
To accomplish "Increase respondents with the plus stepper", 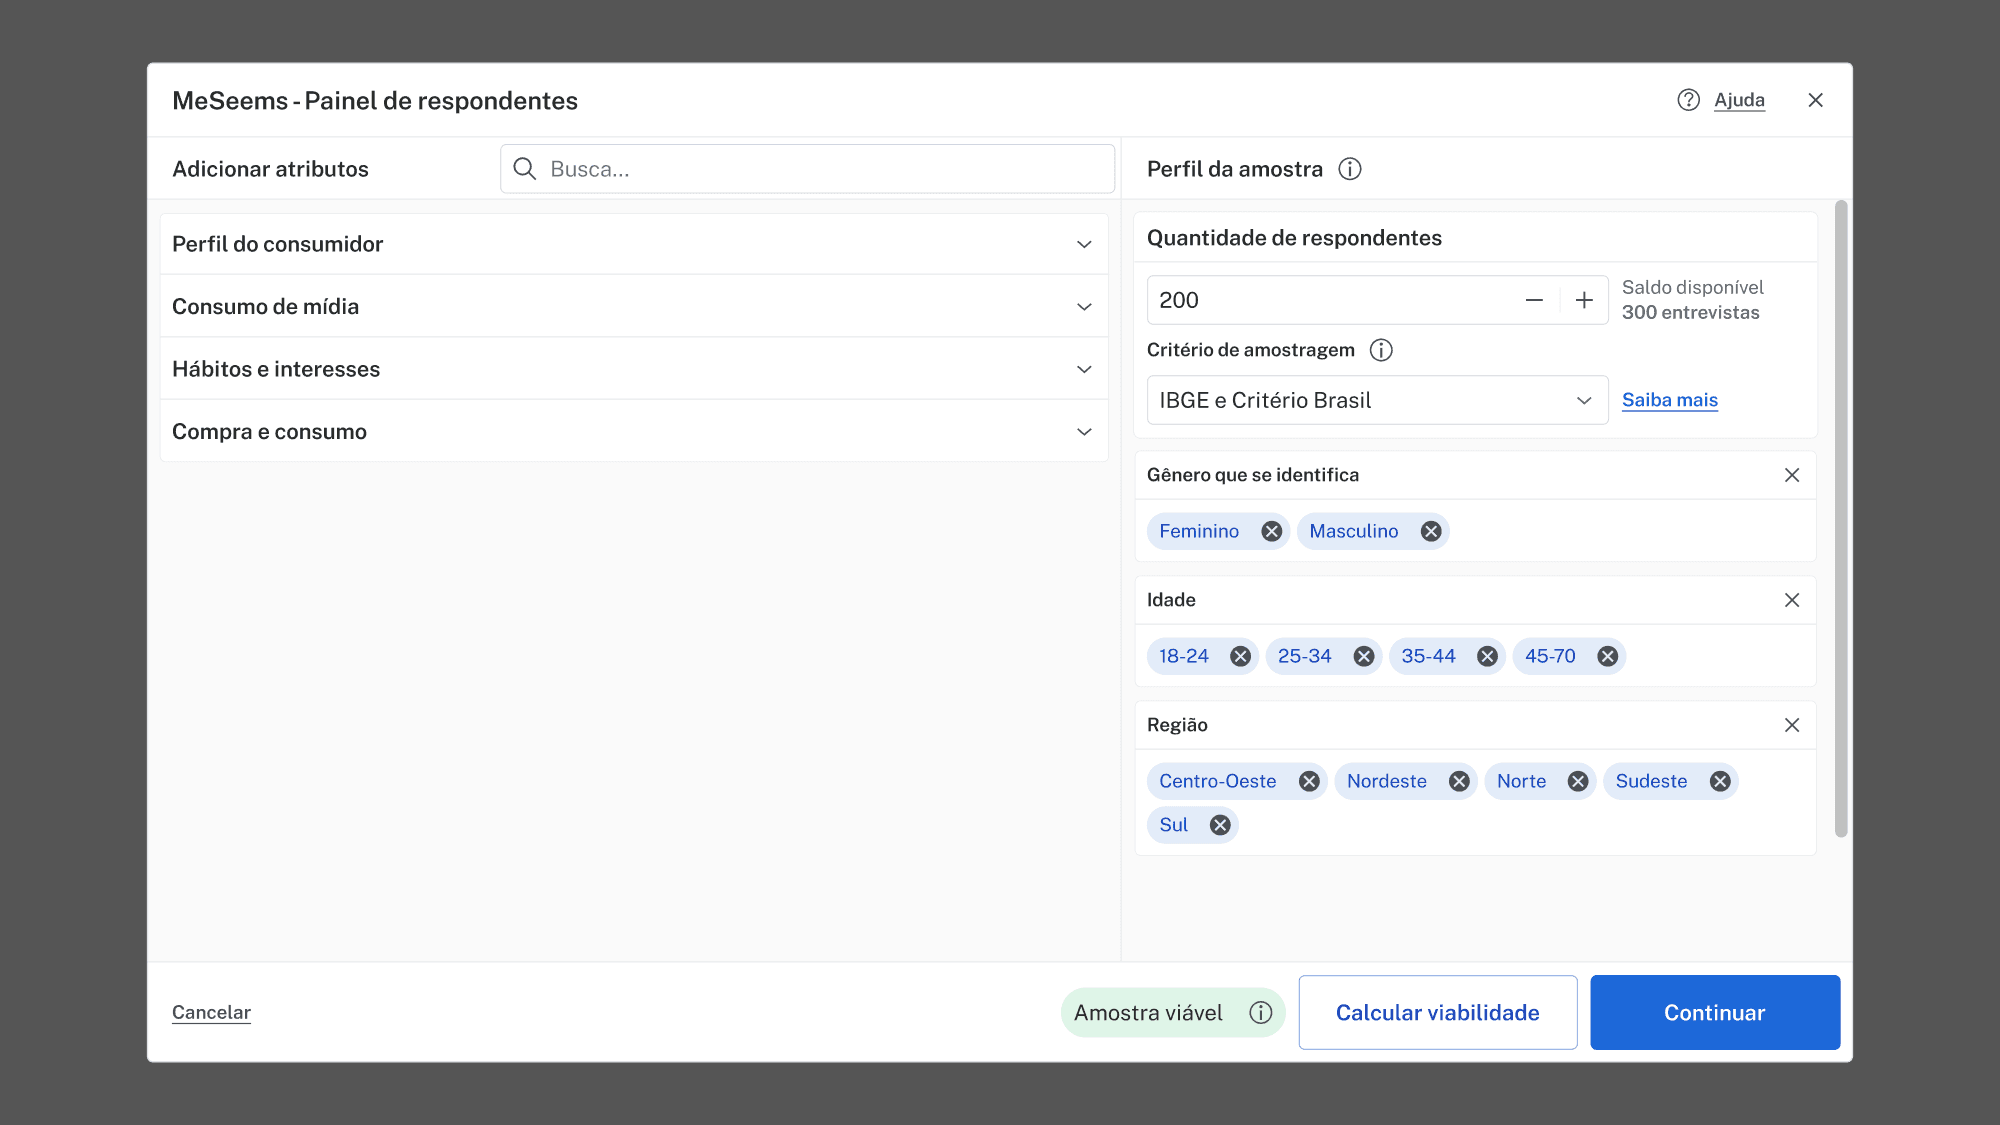I will 1584,299.
